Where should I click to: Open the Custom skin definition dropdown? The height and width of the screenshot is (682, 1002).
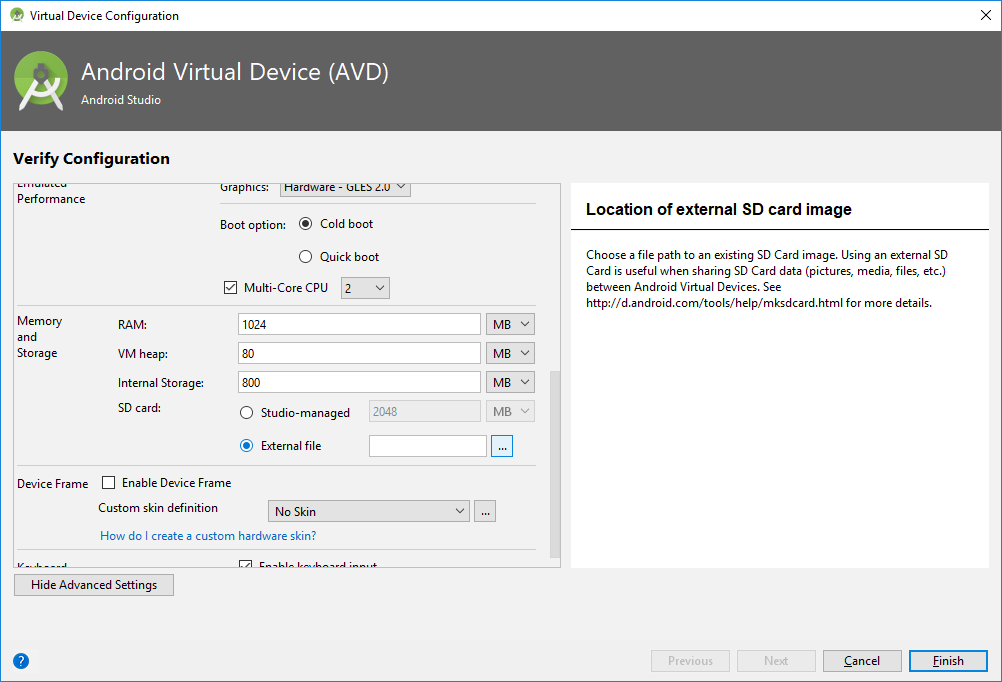tap(368, 511)
